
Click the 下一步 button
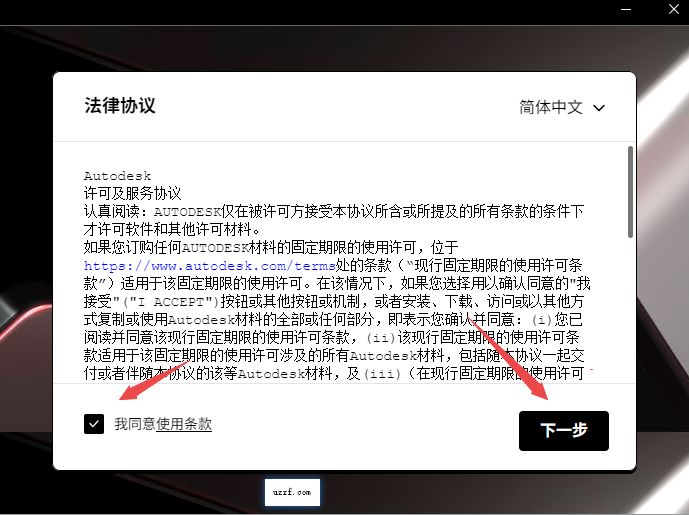click(563, 430)
